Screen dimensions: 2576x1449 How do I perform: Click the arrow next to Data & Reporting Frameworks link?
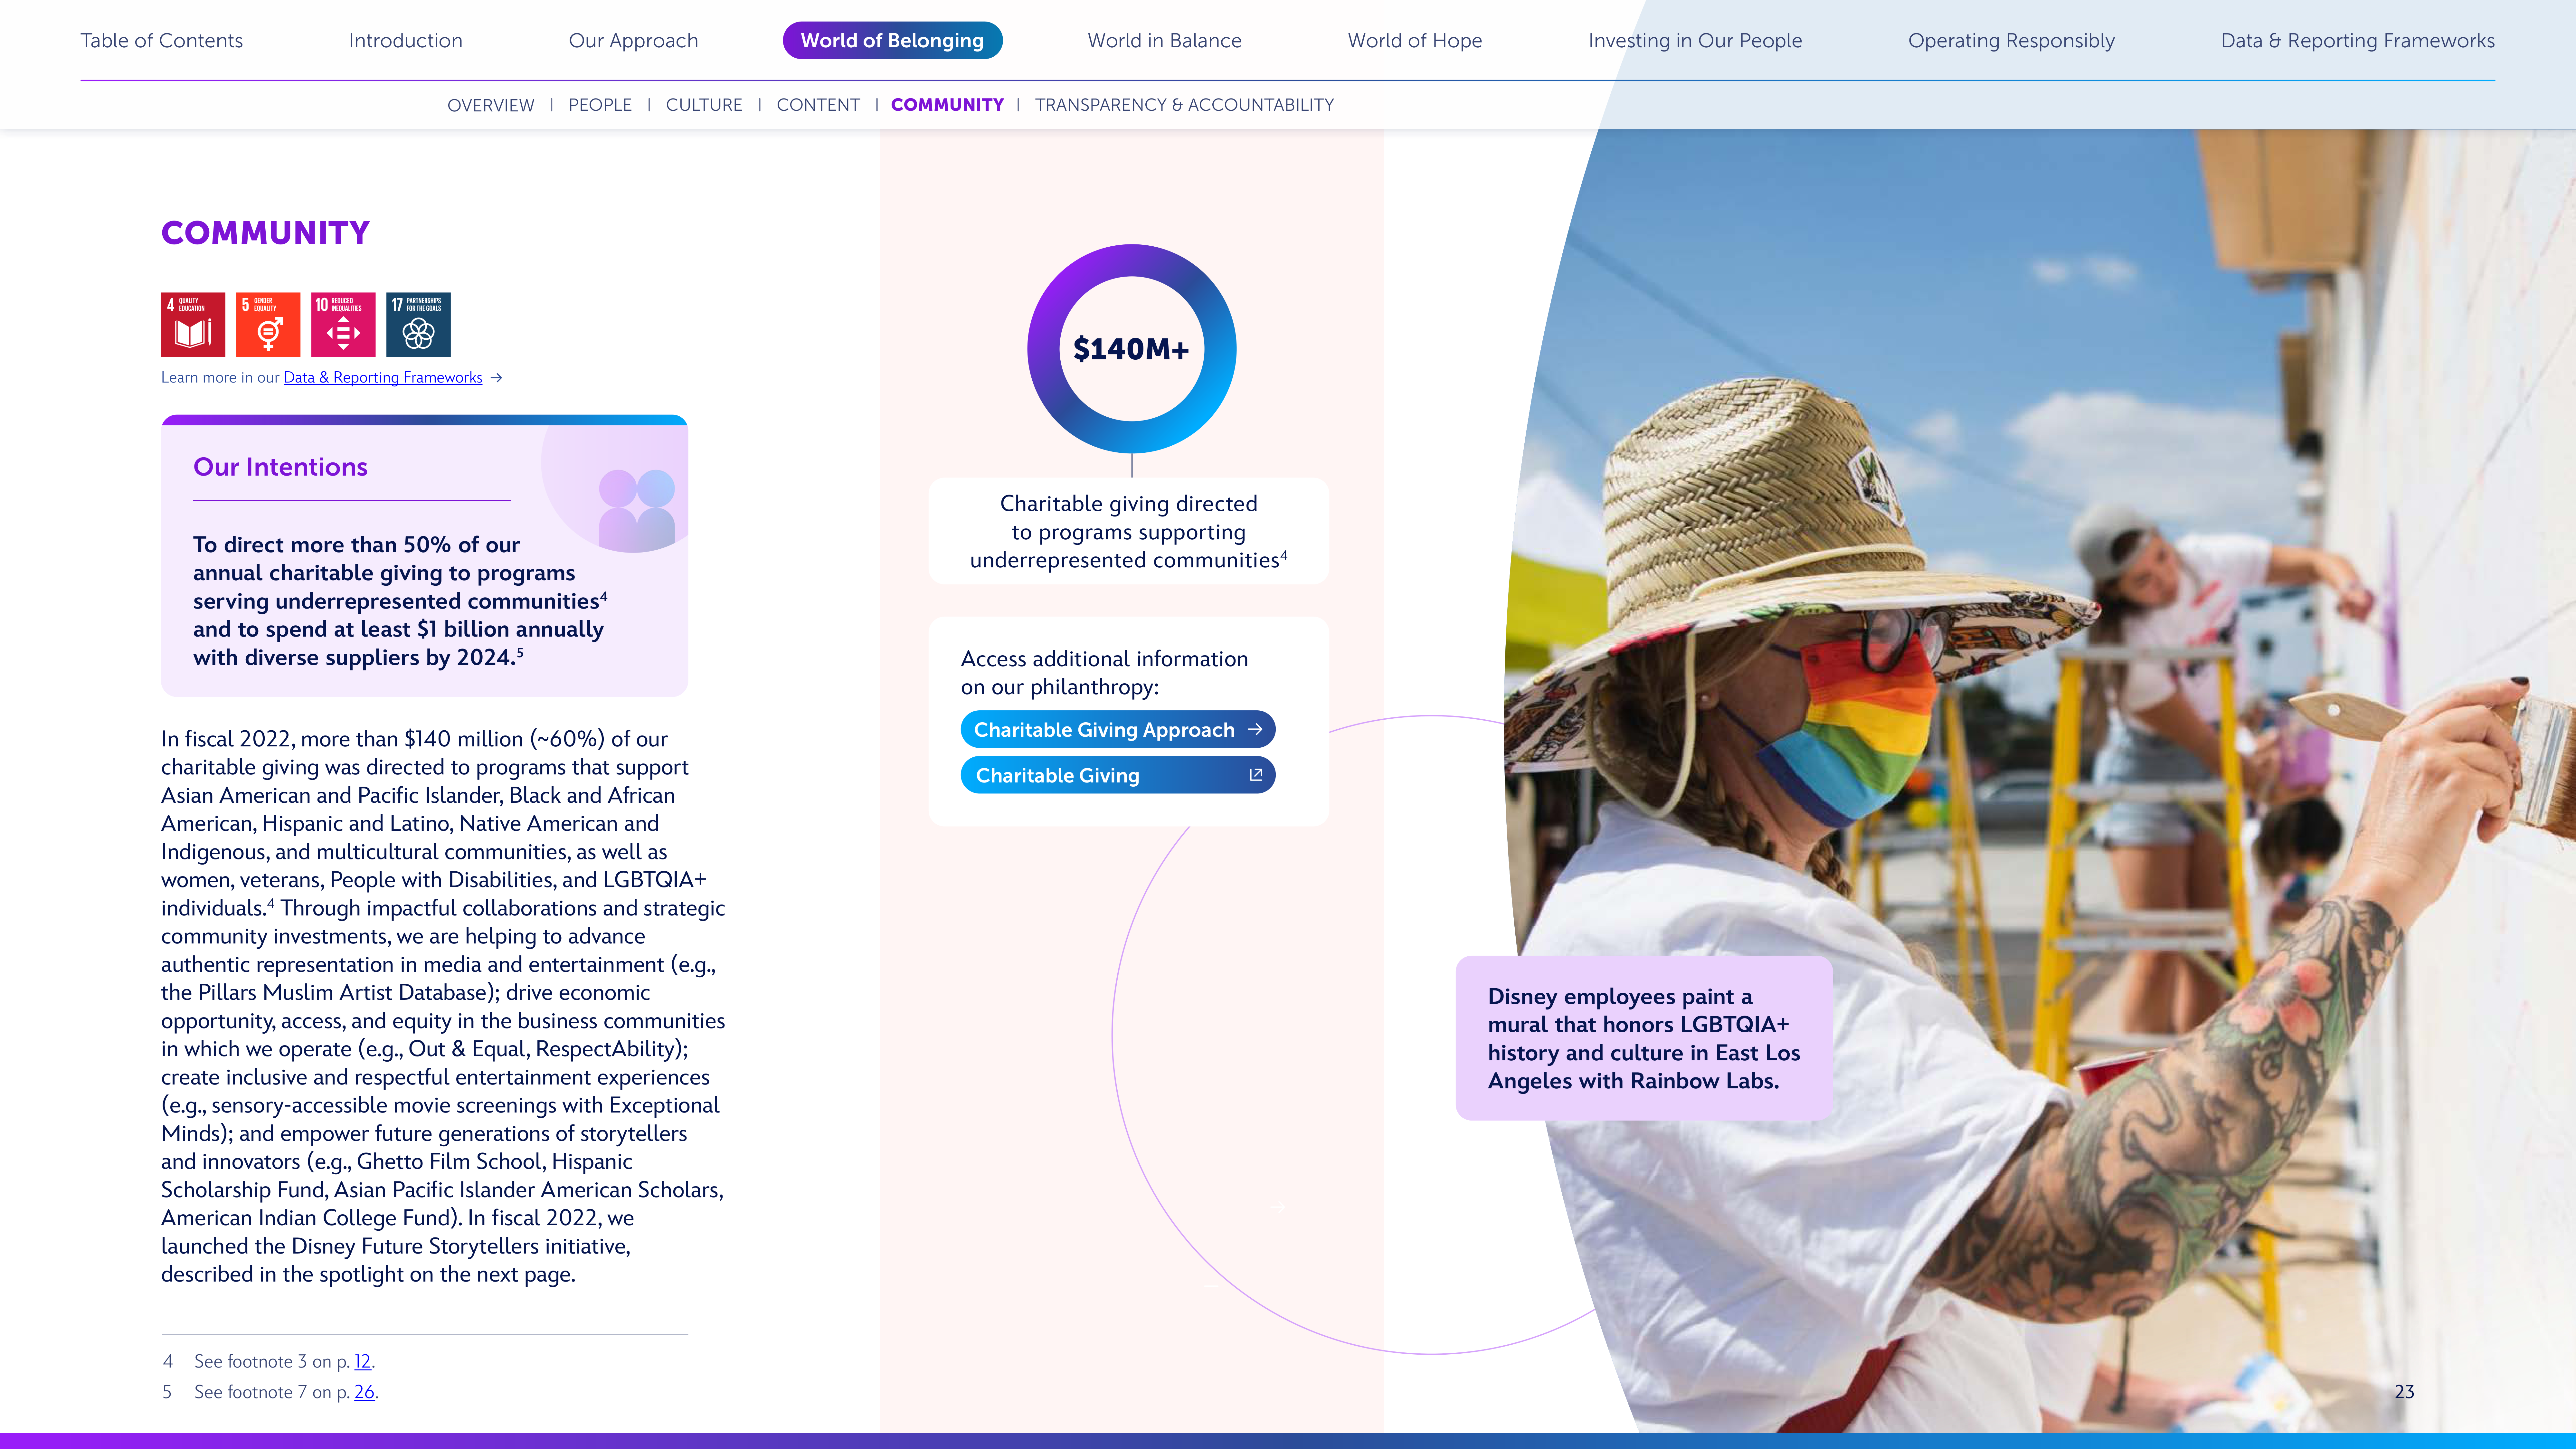pyautogui.click(x=496, y=378)
